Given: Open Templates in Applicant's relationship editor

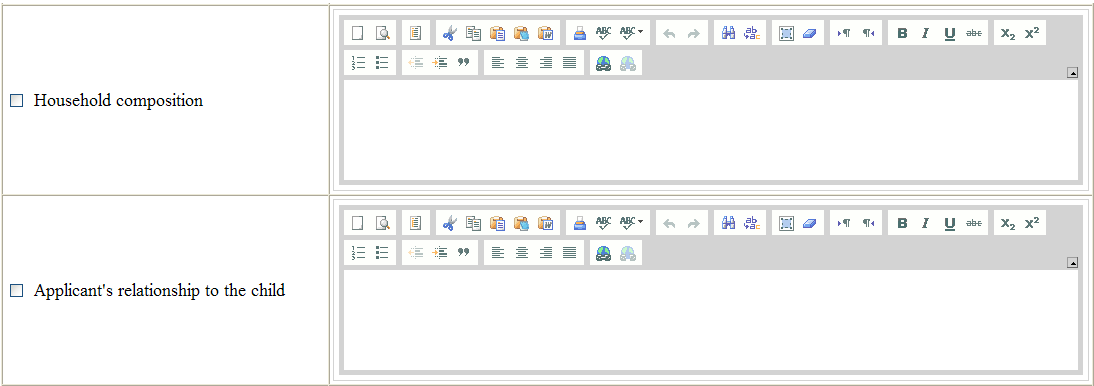Looking at the screenshot, I should coord(415,223).
